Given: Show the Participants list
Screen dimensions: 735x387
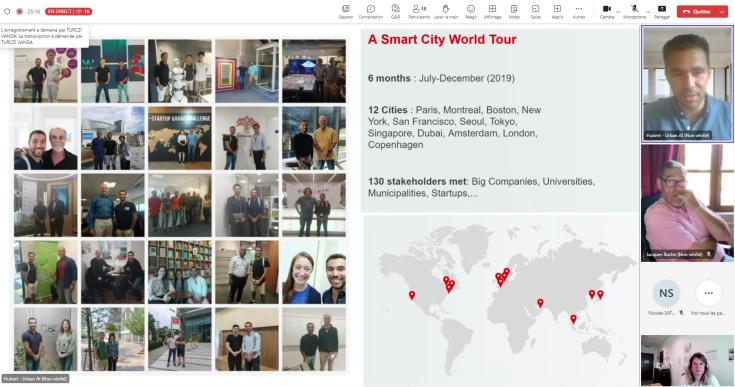Looking at the screenshot, I should (x=419, y=12).
